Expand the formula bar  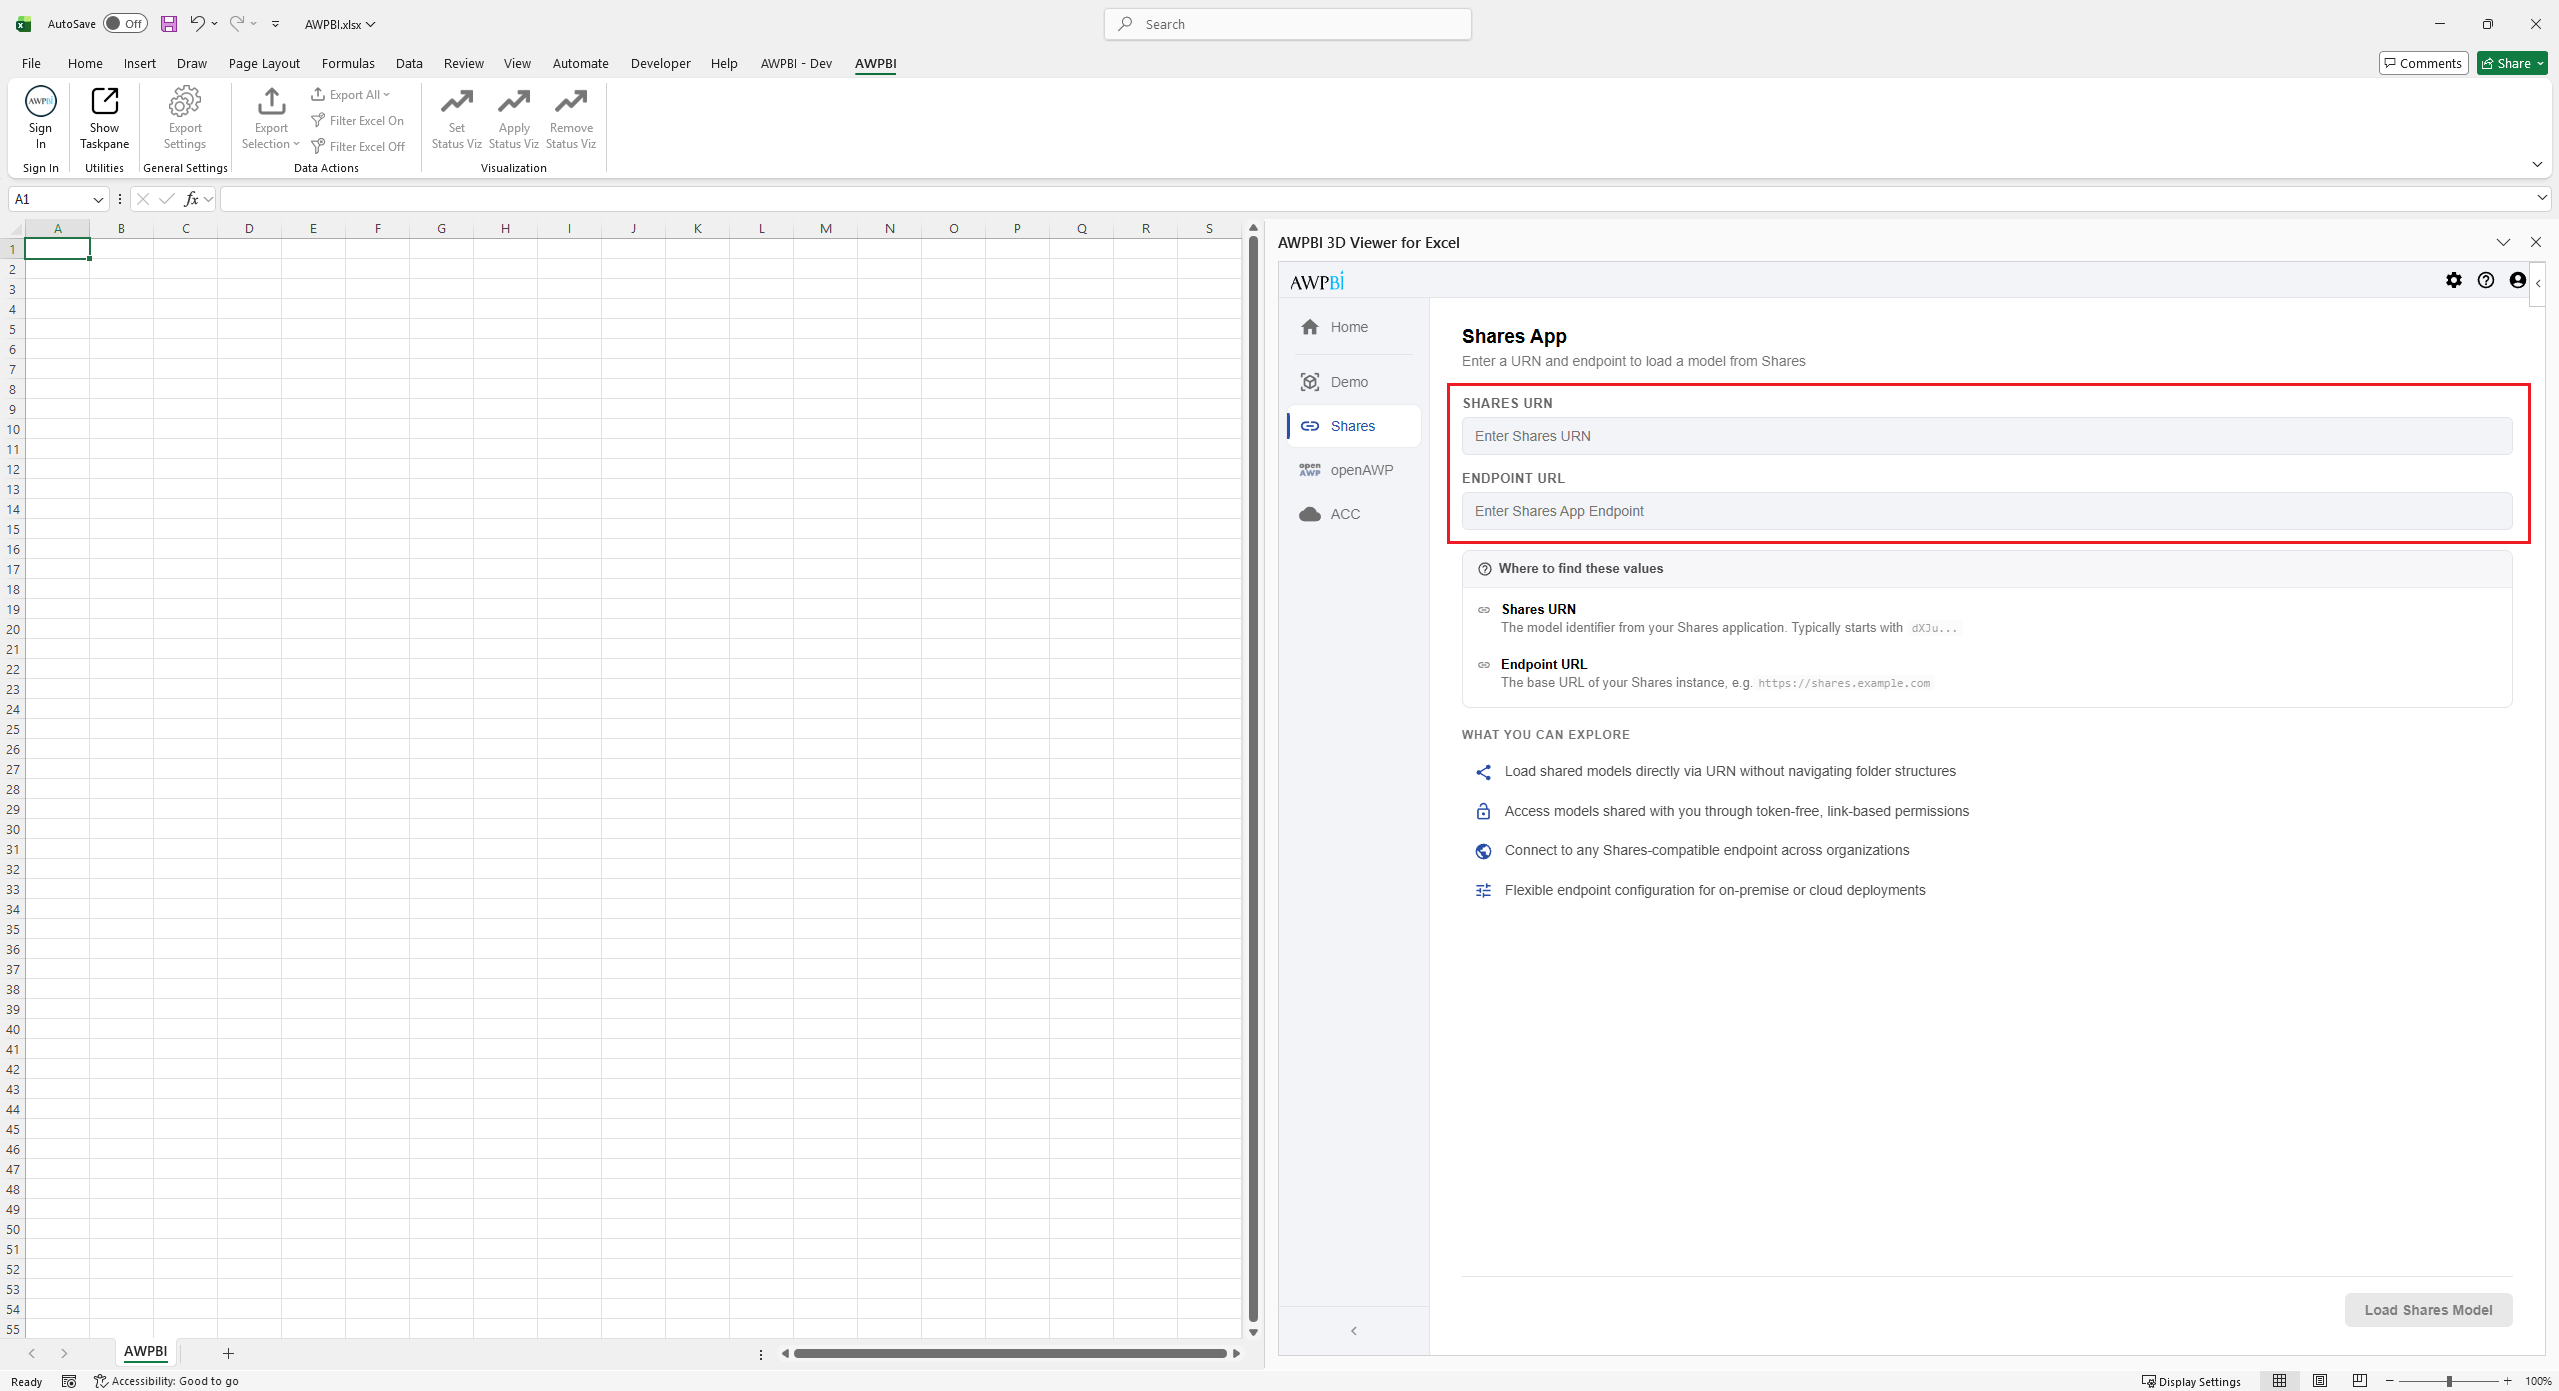(2541, 198)
